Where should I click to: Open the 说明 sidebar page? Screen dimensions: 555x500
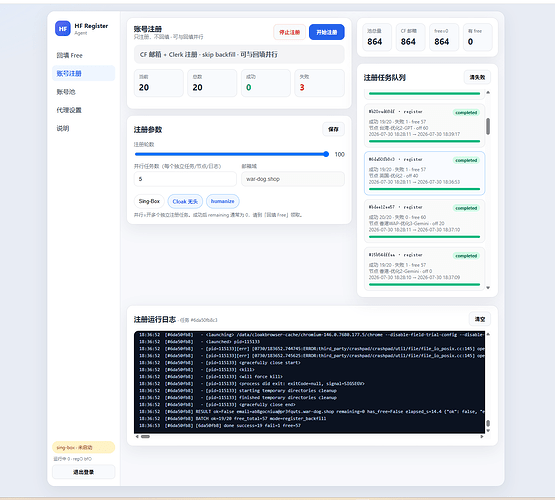tap(84, 128)
